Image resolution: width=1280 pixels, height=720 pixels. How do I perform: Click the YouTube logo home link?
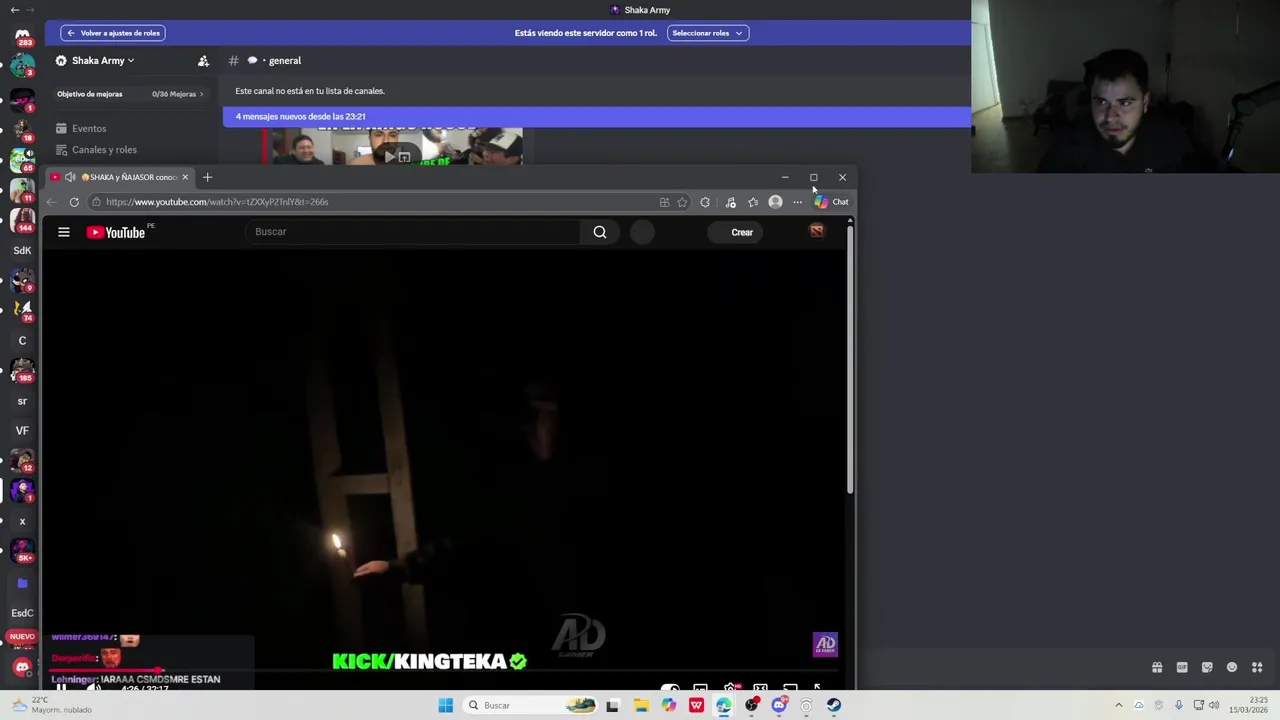click(116, 232)
